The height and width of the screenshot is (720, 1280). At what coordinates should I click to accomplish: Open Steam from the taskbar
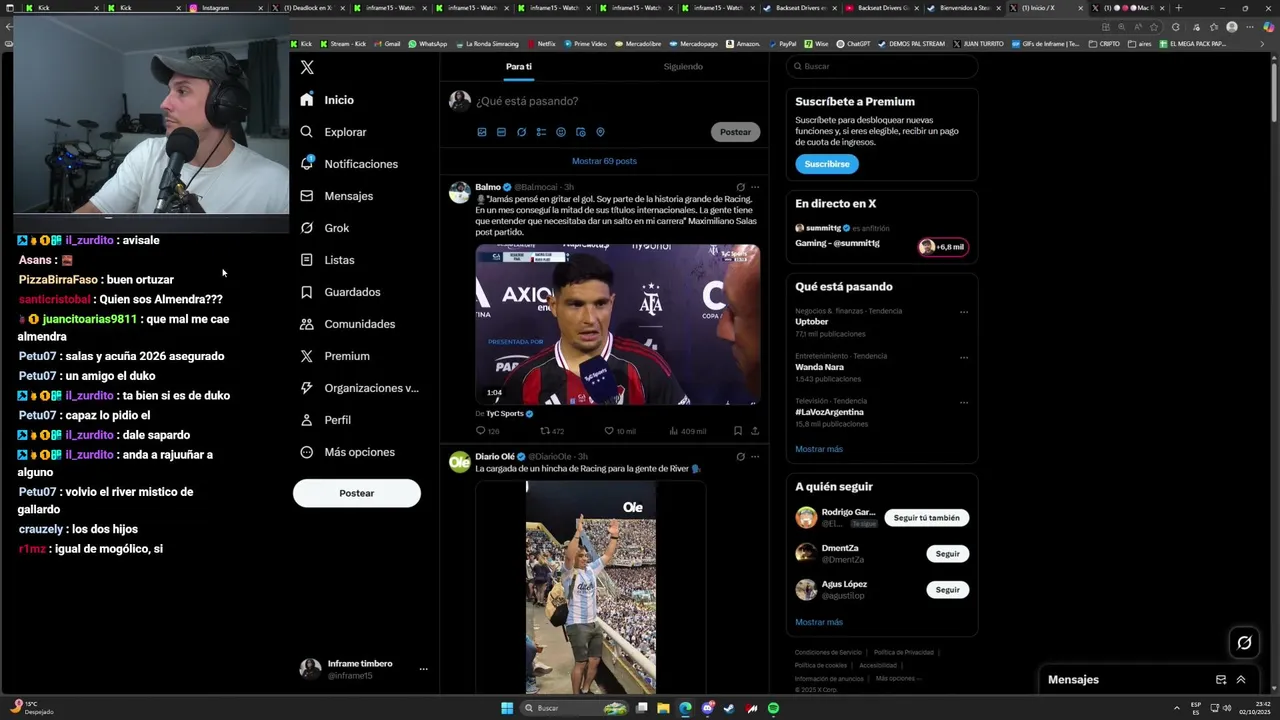tap(729, 708)
